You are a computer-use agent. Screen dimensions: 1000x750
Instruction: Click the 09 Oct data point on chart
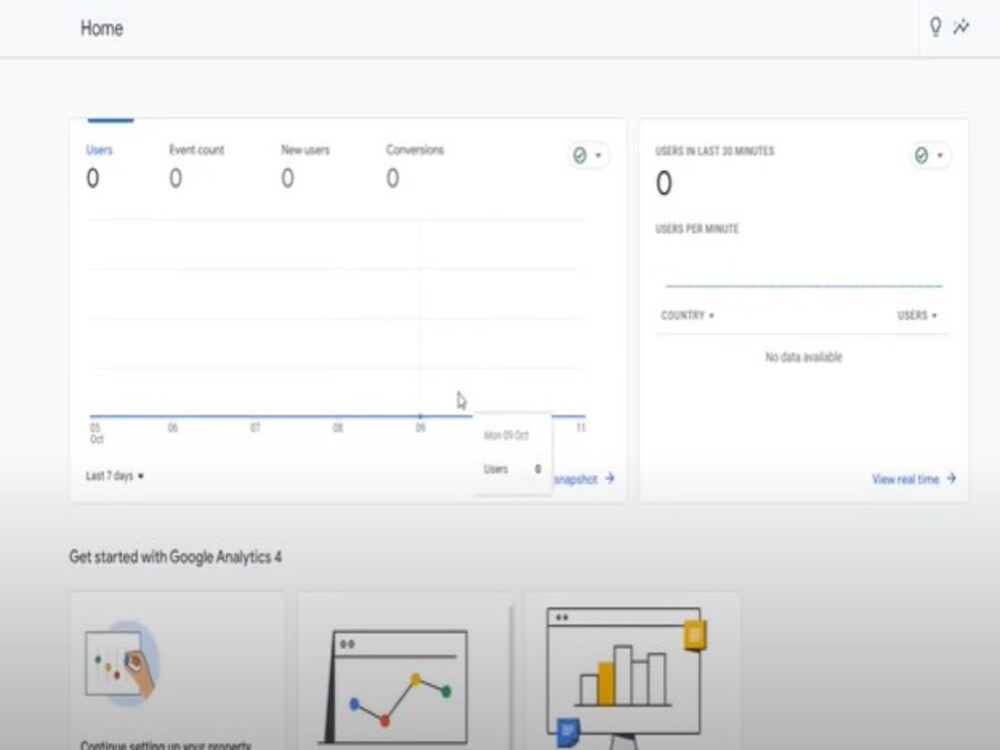pyautogui.click(x=420, y=416)
